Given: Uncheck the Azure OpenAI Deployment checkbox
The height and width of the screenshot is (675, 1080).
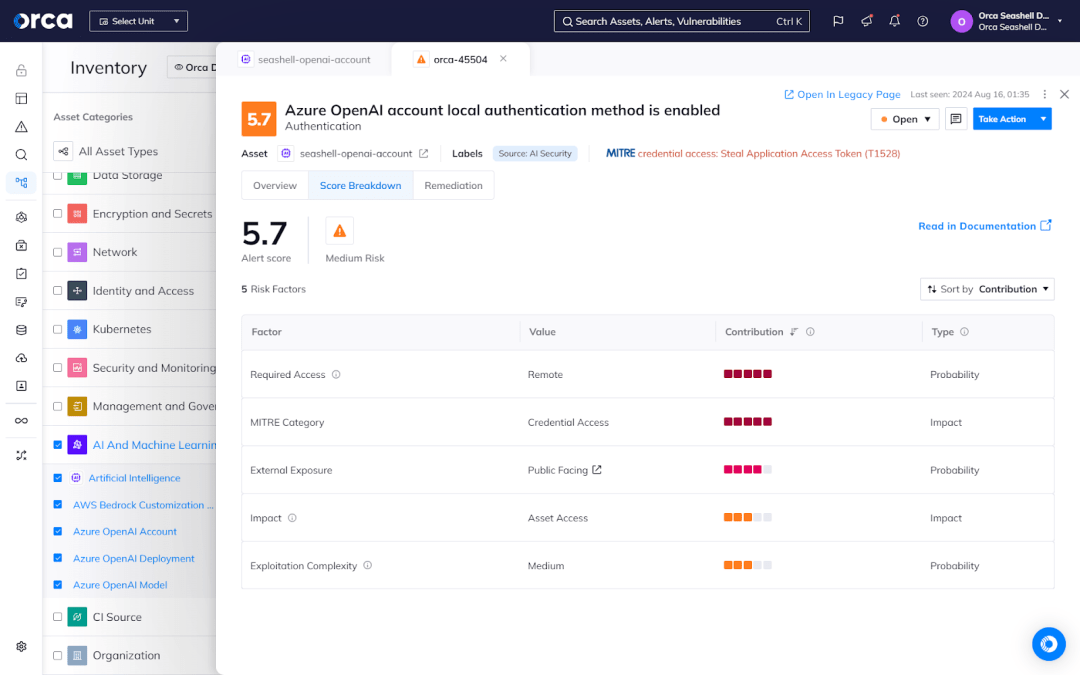Looking at the screenshot, I should [x=58, y=558].
